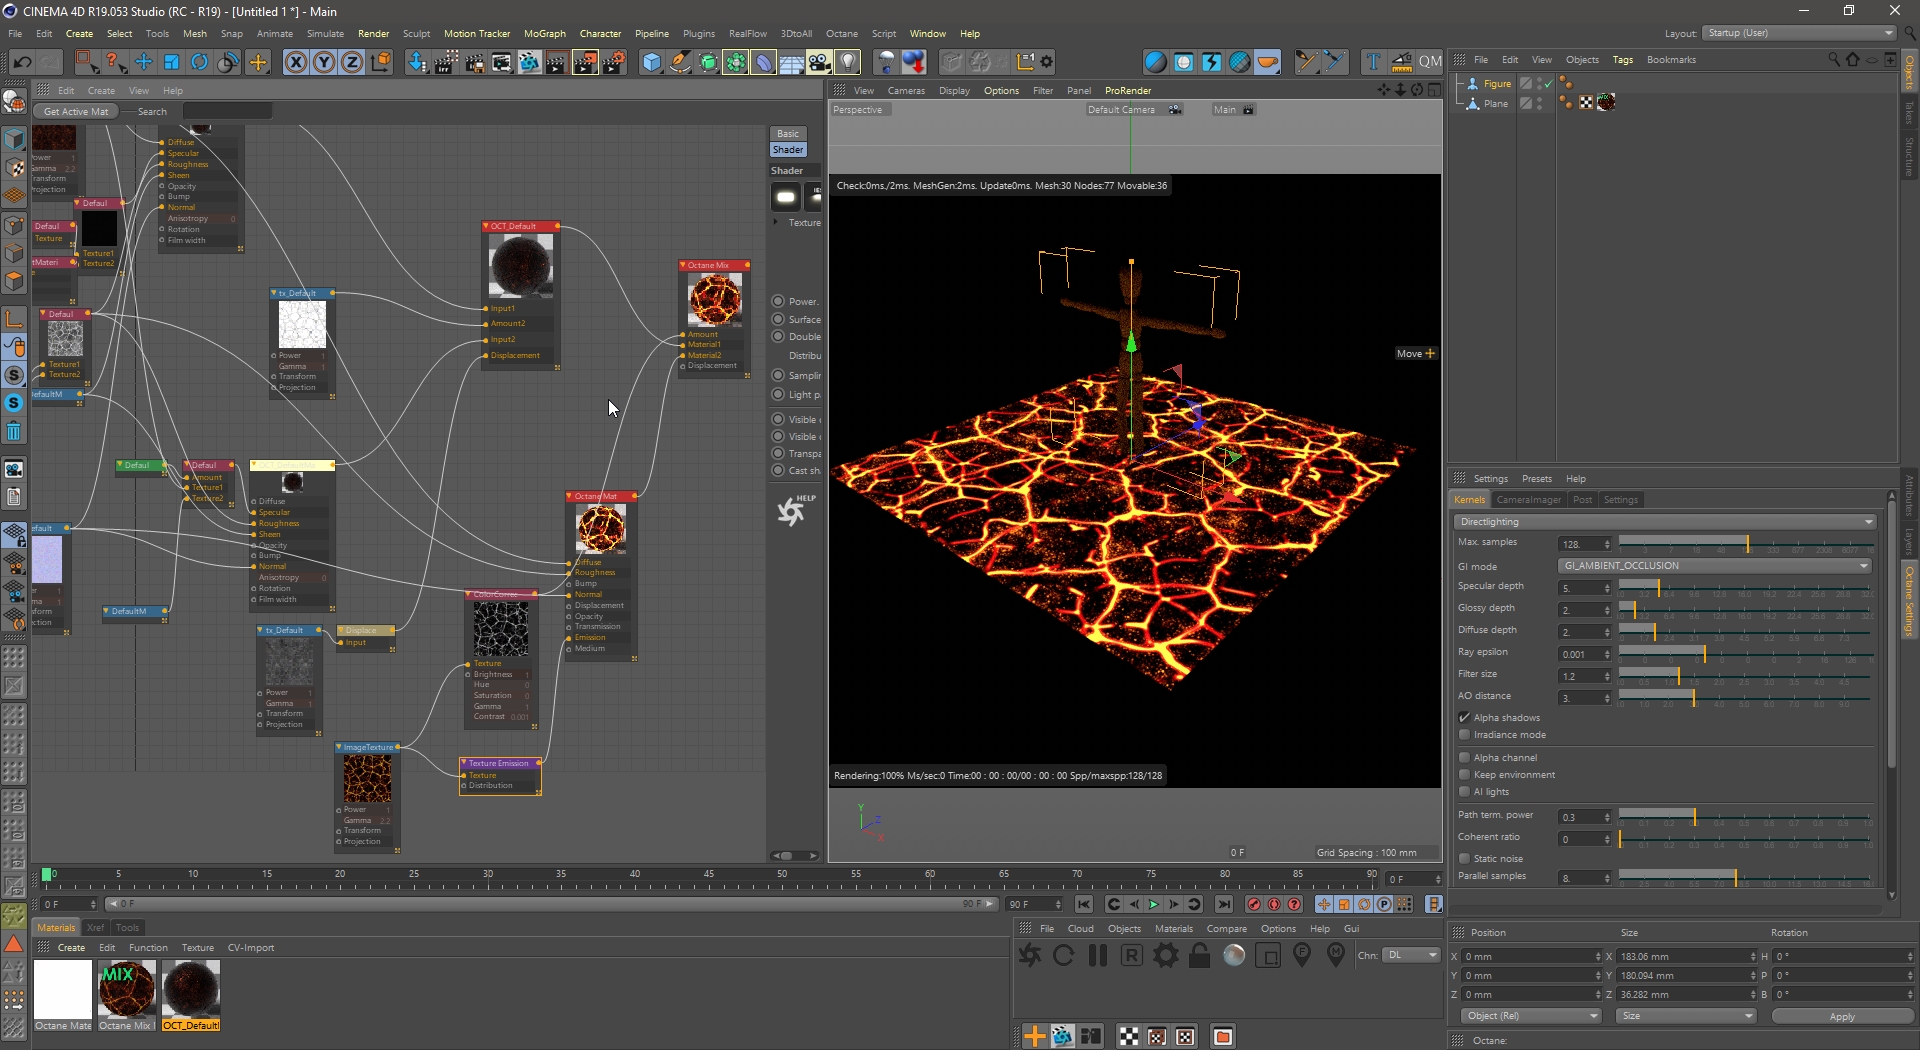Viewport: 1920px width, 1050px height.
Task: Open Octane settings gear icon
Action: pyautogui.click(x=1165, y=956)
